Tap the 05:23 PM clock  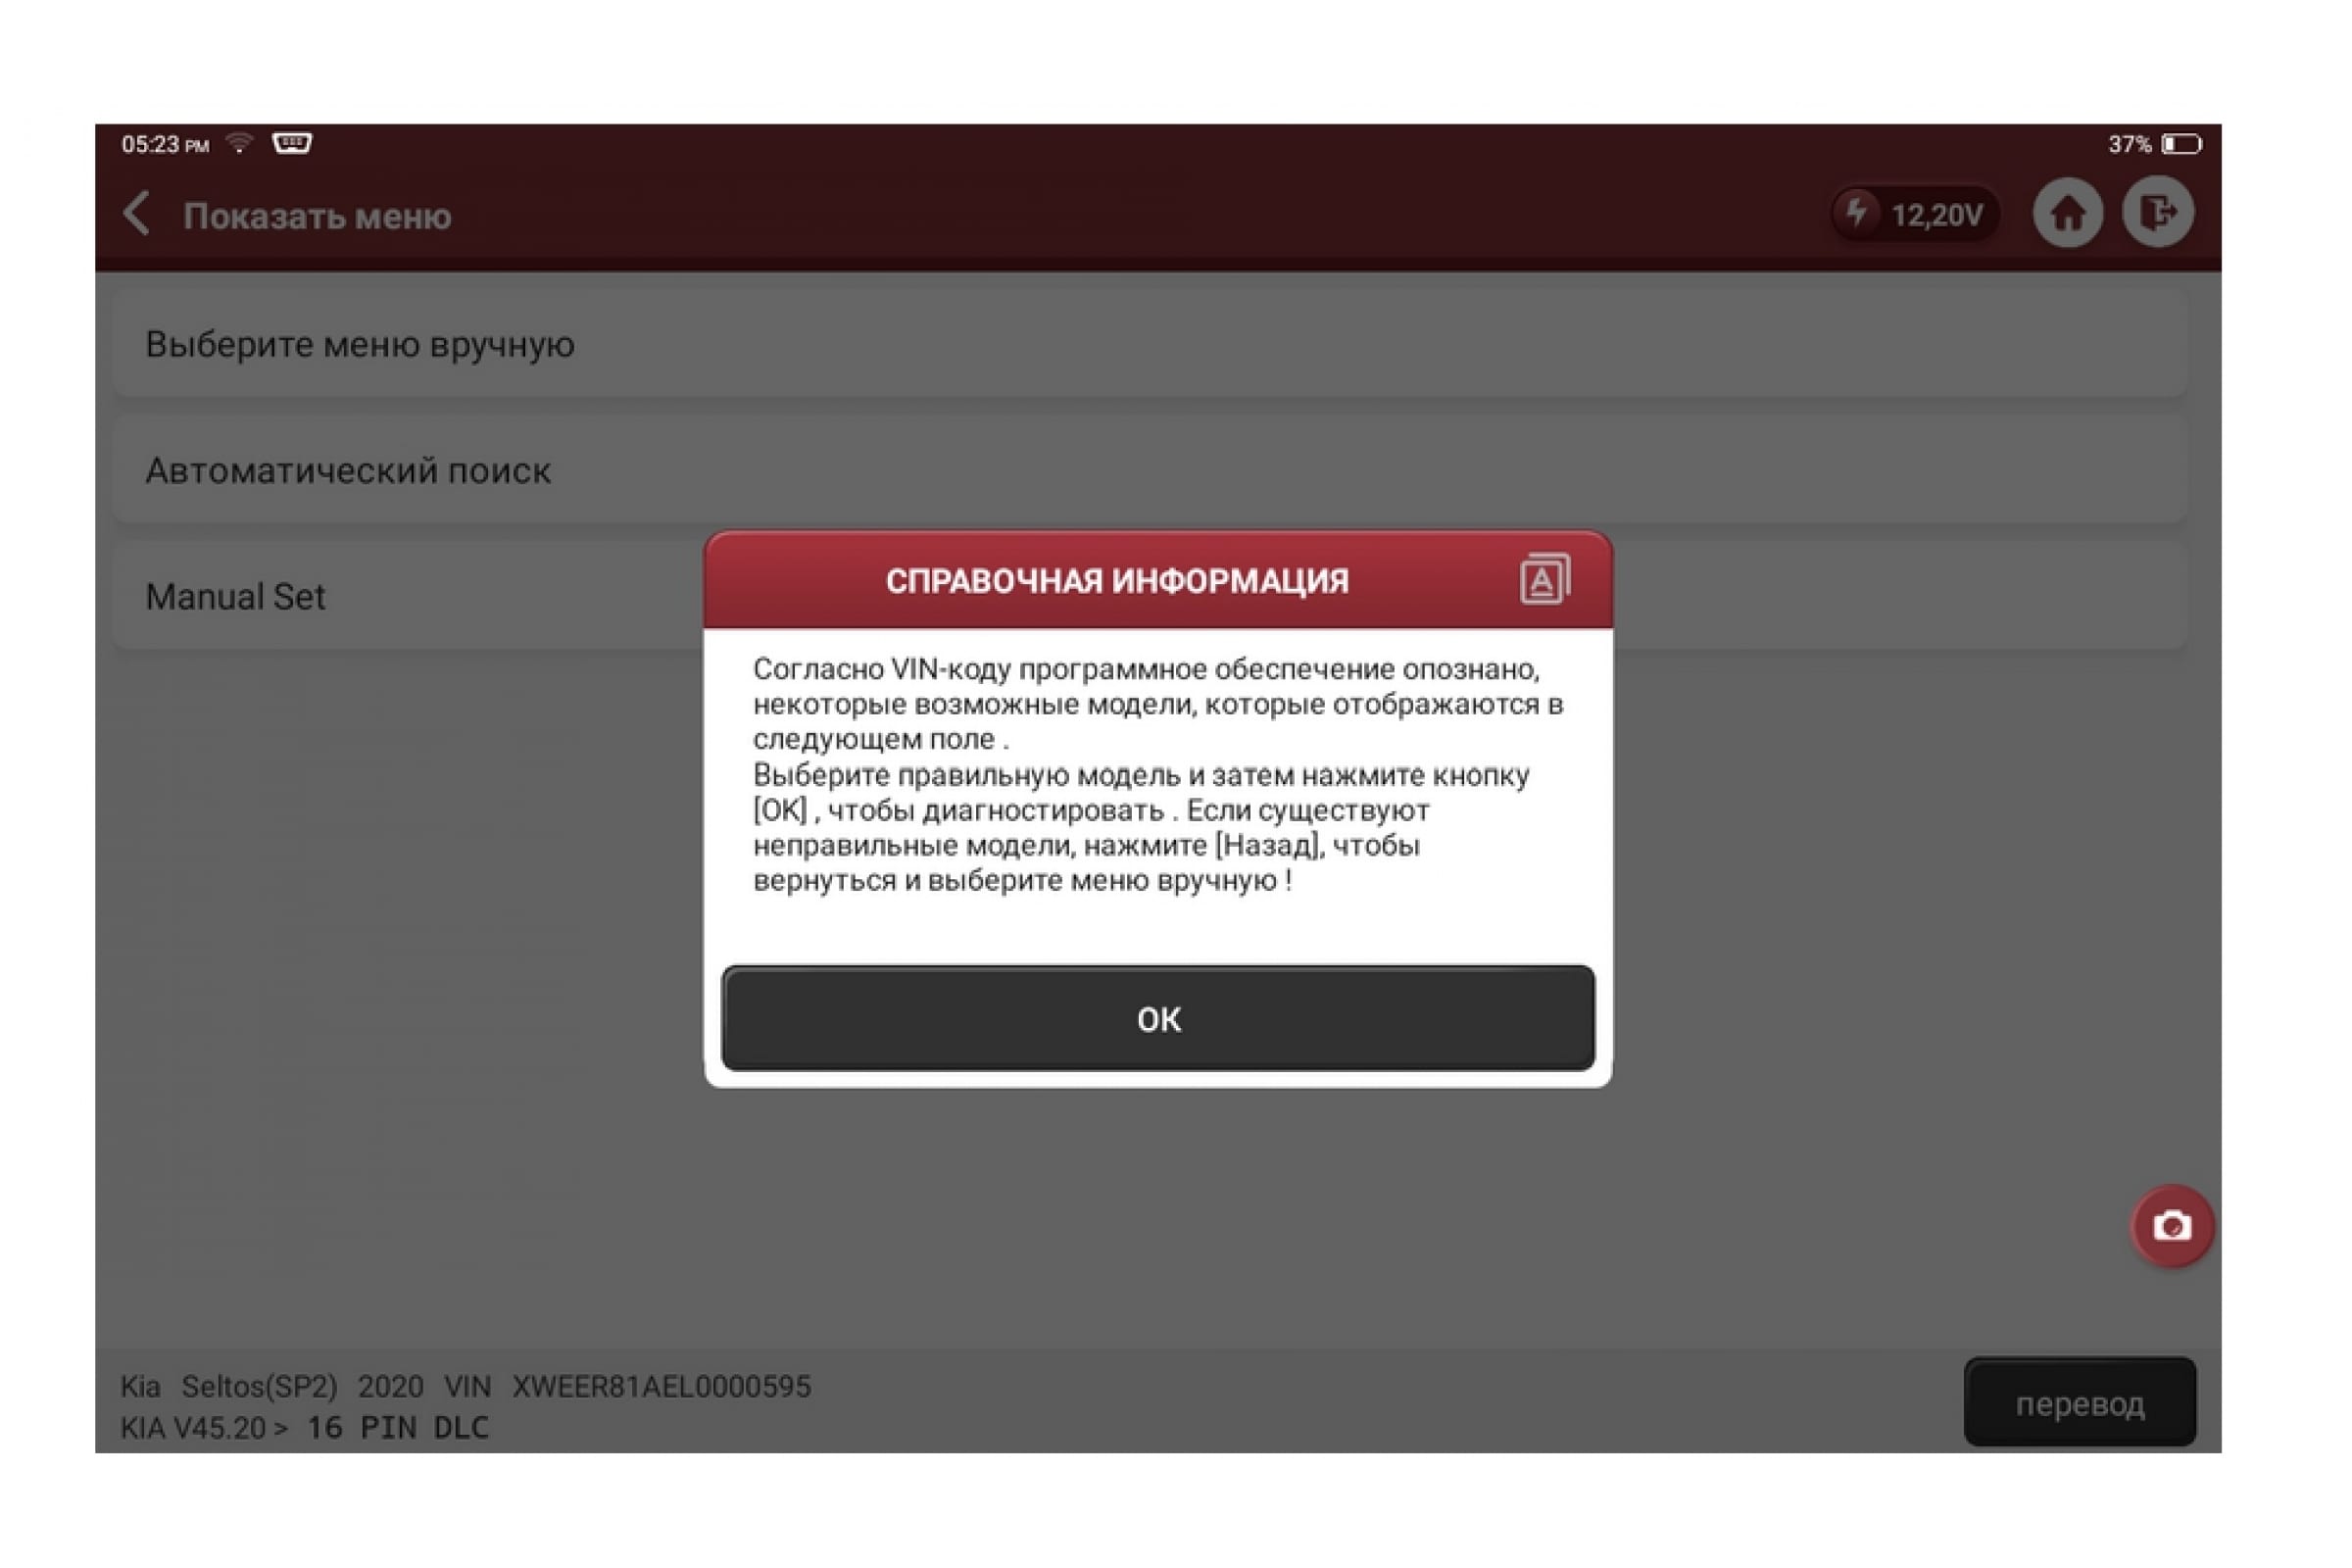coord(165,144)
